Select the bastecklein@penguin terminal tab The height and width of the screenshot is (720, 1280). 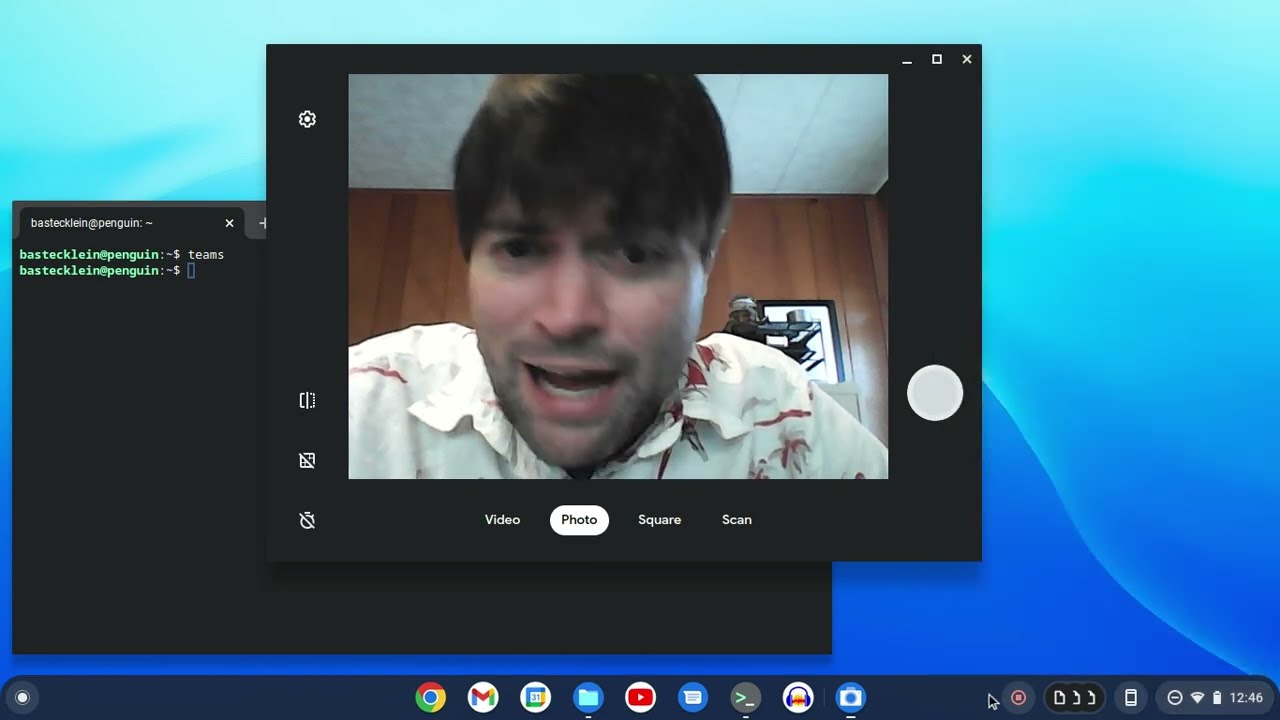130,223
